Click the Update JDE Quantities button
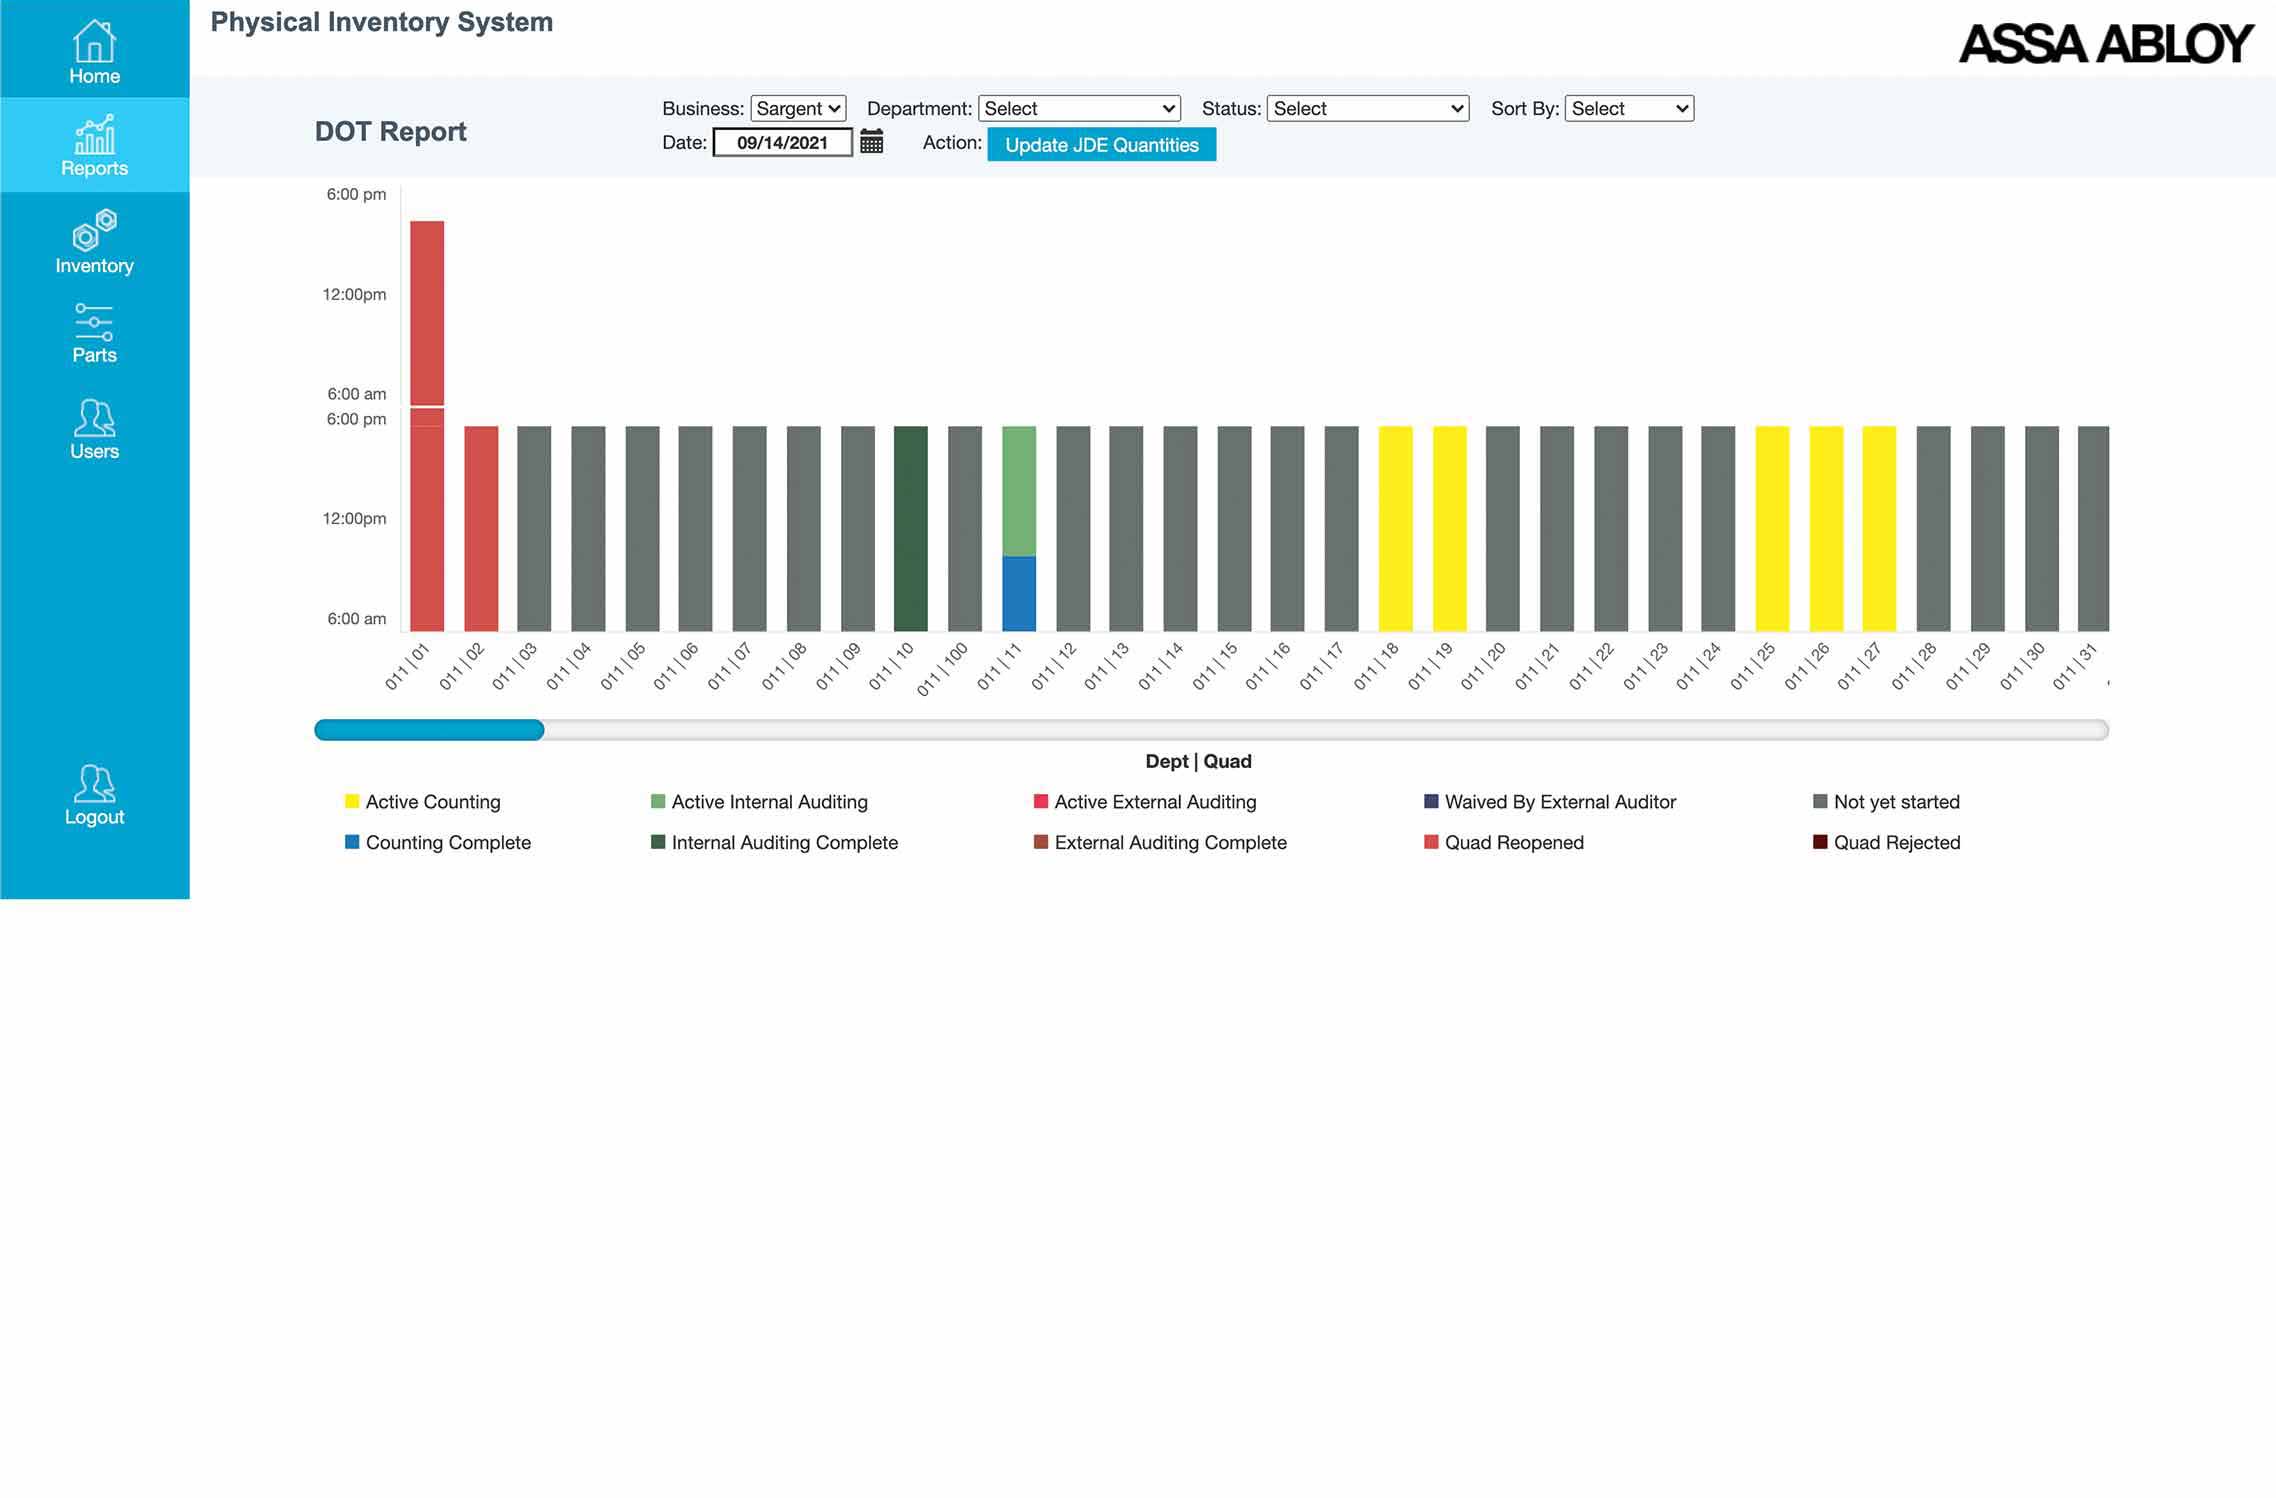 click(x=1101, y=144)
